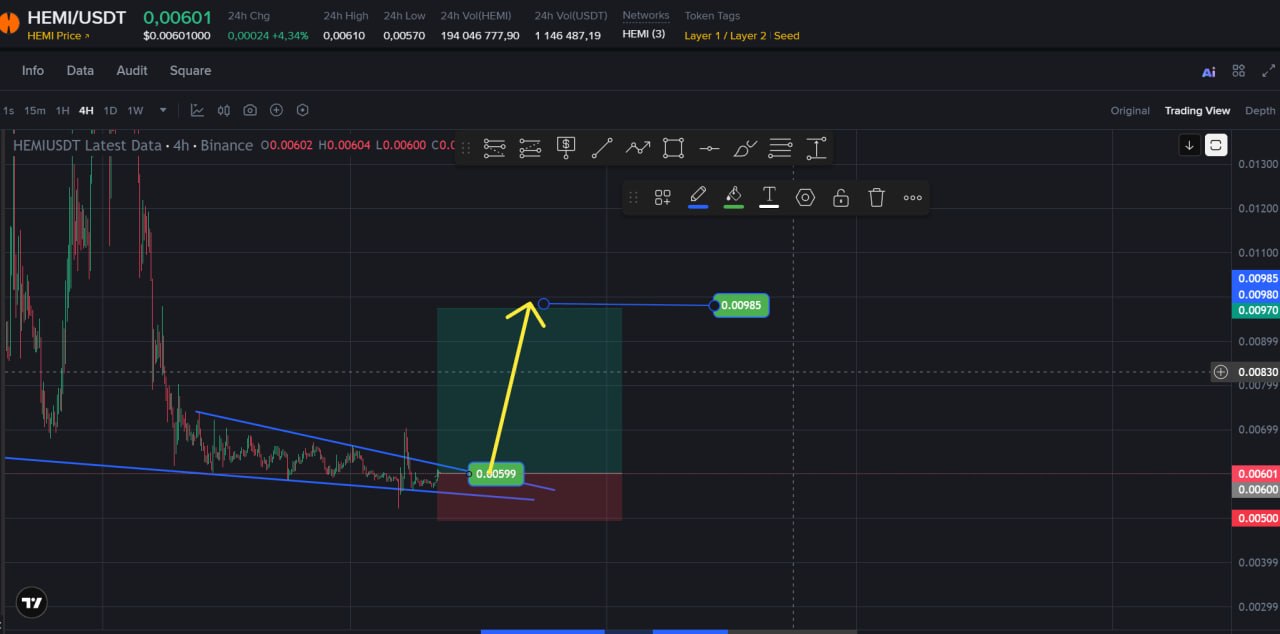The height and width of the screenshot is (634, 1280).
Task: Select the Fibonacci retracement lines tool
Action: (x=781, y=148)
